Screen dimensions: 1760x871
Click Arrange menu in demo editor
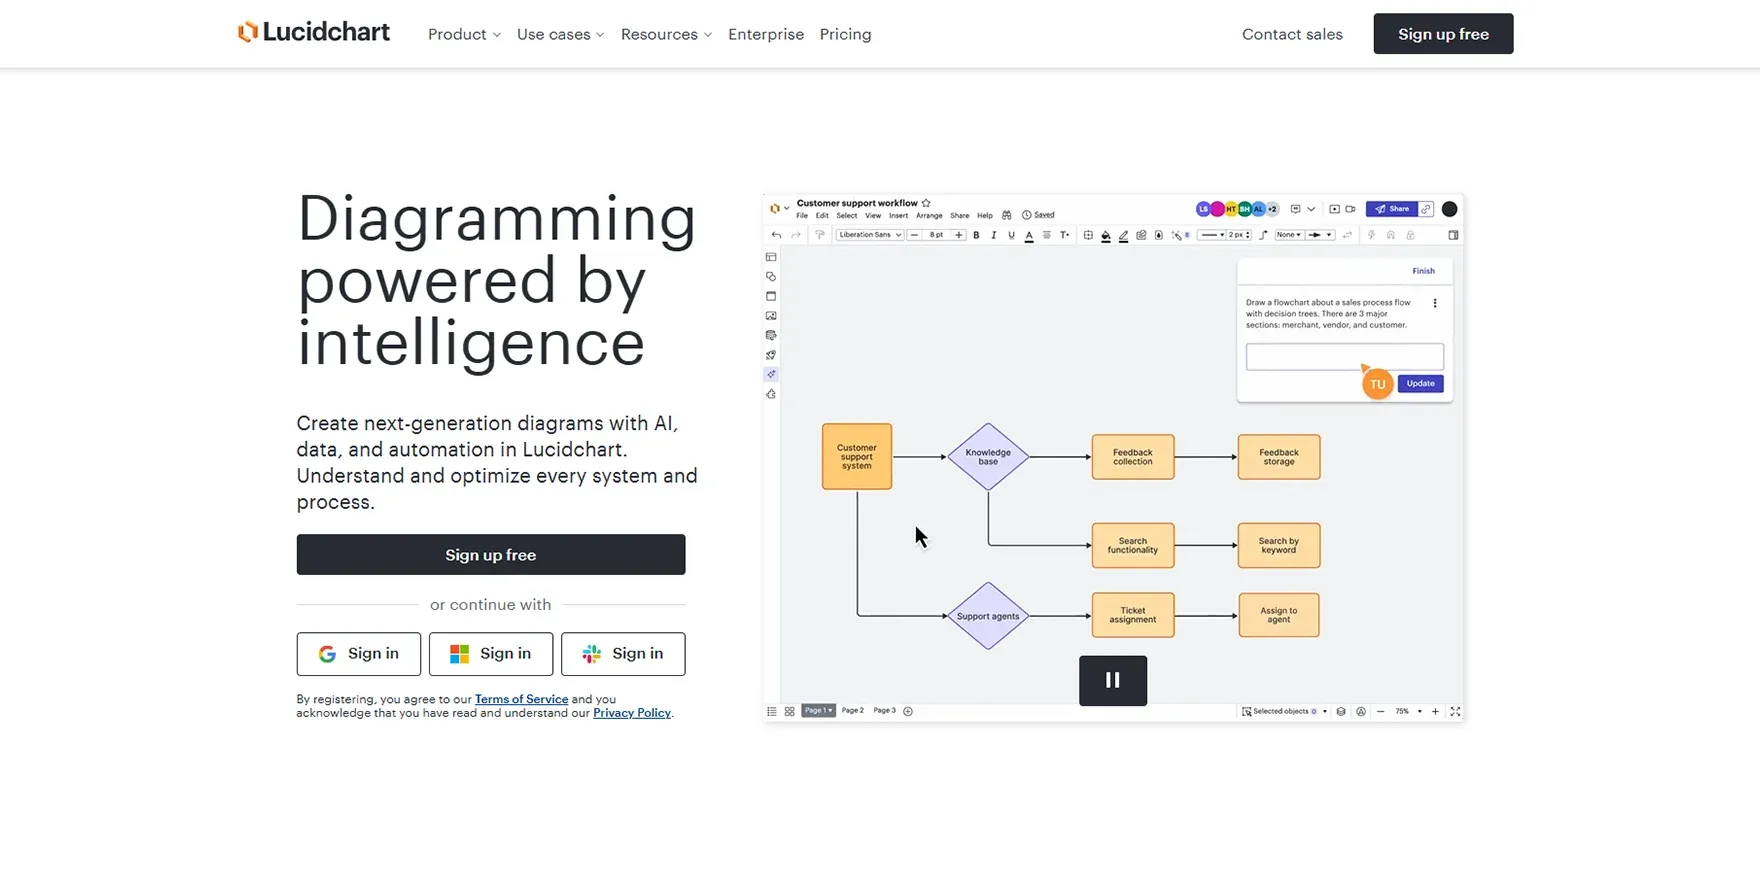click(x=929, y=215)
